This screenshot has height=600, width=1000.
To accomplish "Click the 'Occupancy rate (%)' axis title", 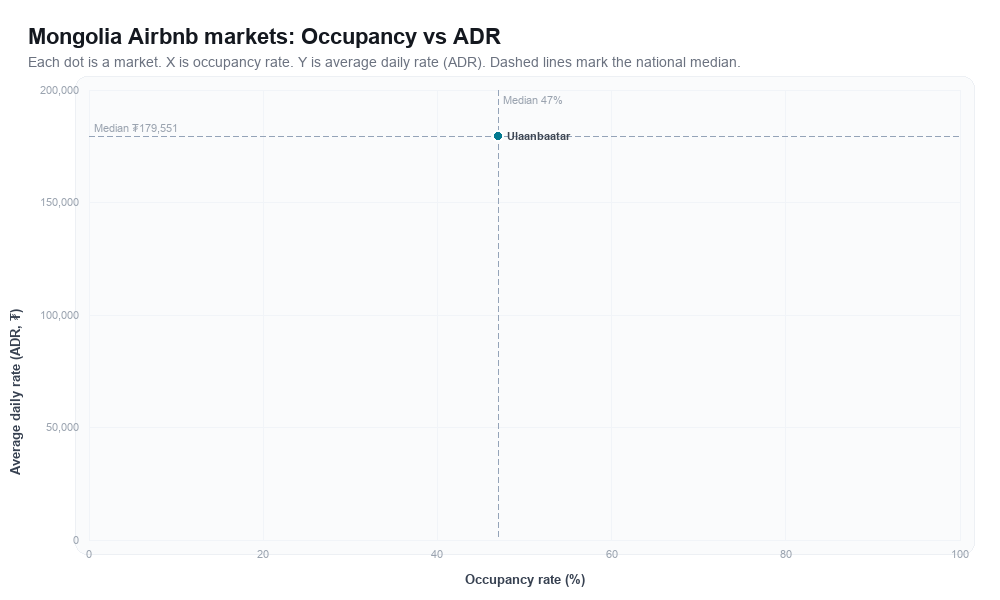I will click(525, 580).
